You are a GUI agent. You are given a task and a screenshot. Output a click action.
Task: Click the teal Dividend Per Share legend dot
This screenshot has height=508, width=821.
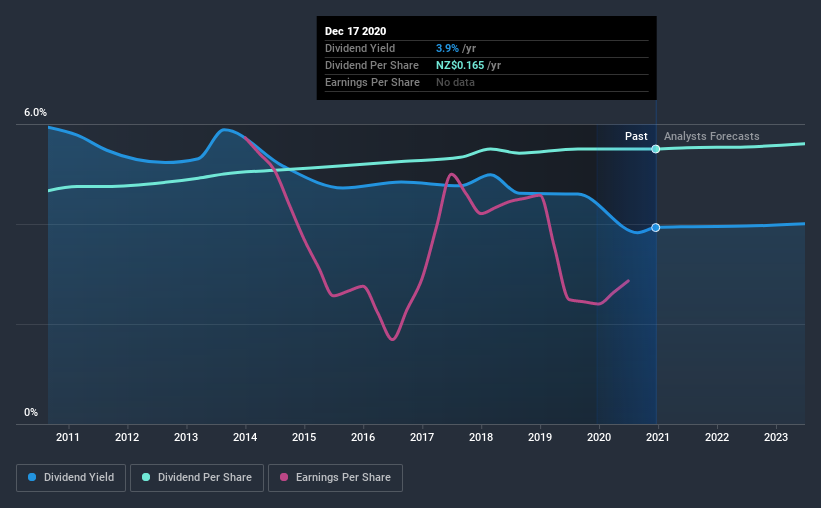(146, 477)
